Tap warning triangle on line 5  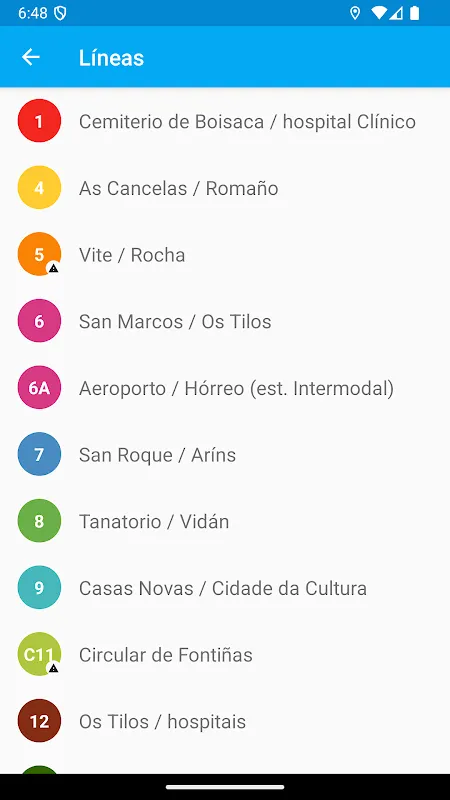[53, 268]
